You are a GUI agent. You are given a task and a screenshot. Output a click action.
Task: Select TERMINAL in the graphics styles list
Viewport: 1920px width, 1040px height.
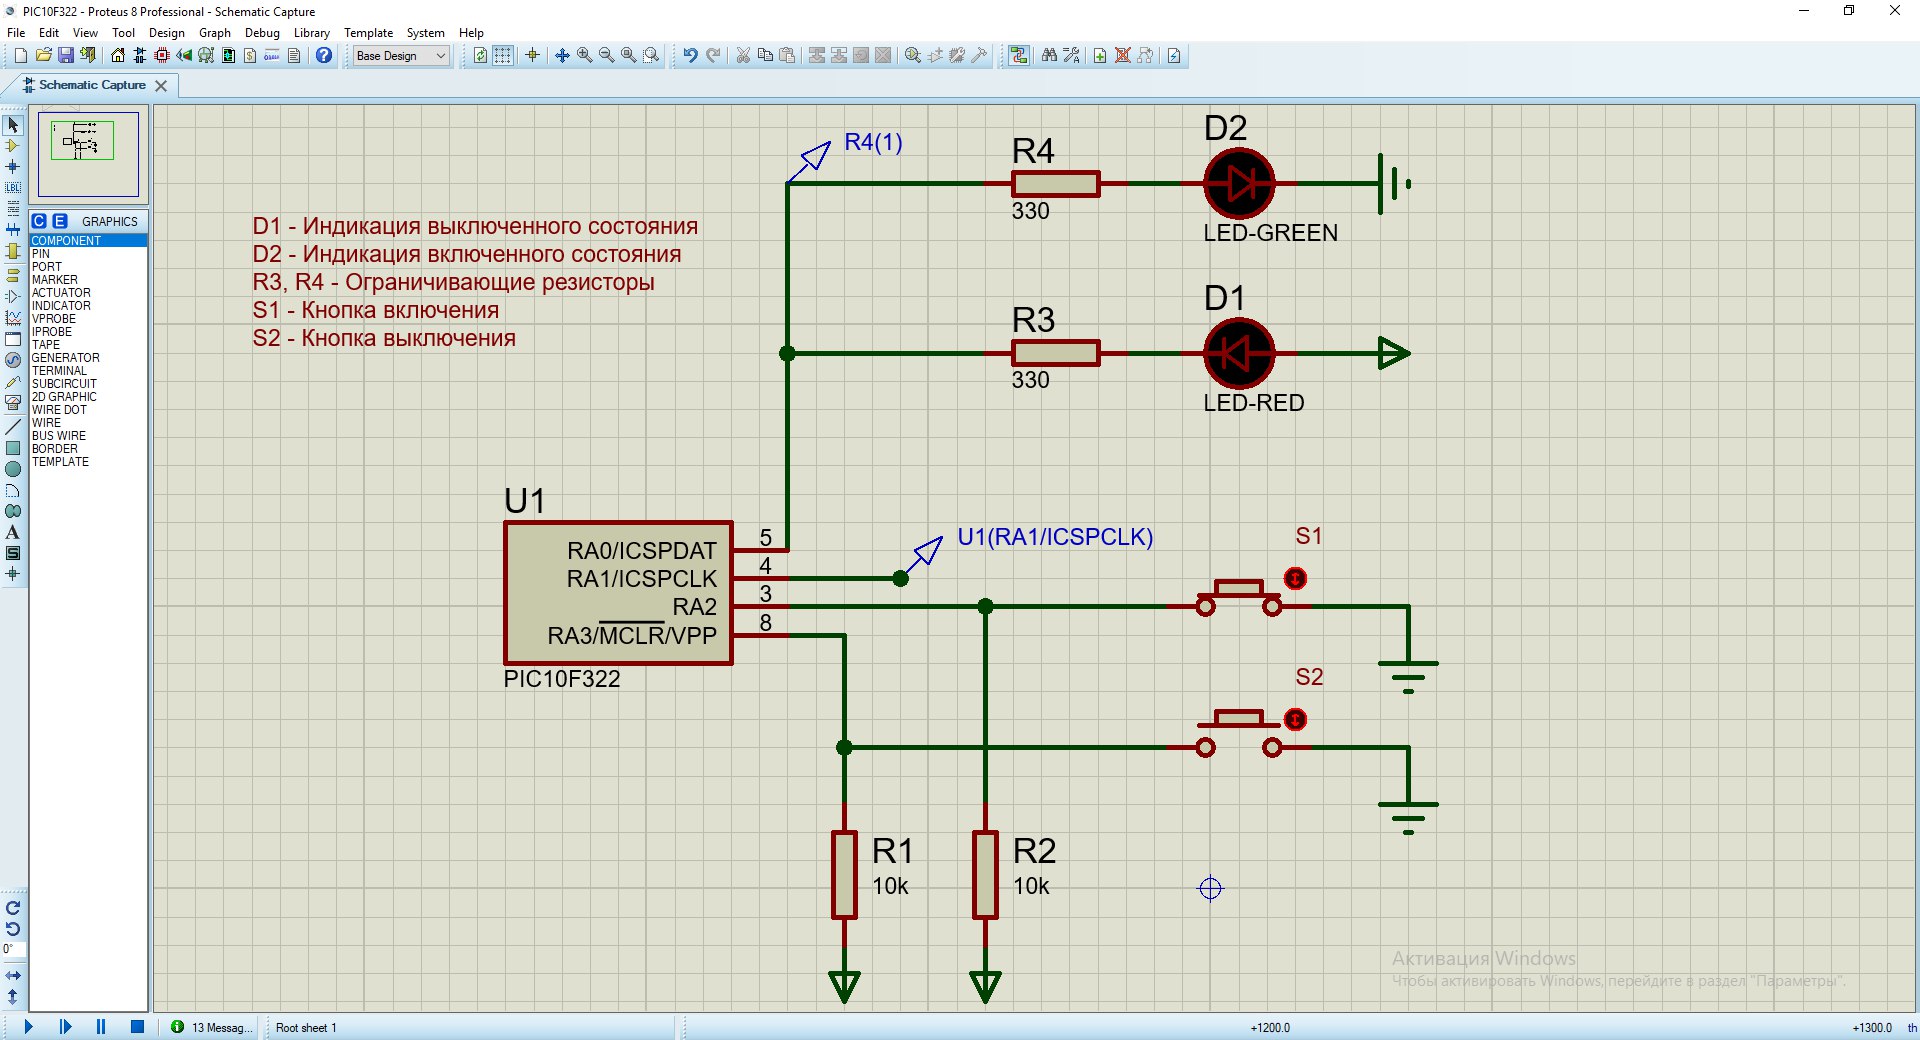pos(59,371)
